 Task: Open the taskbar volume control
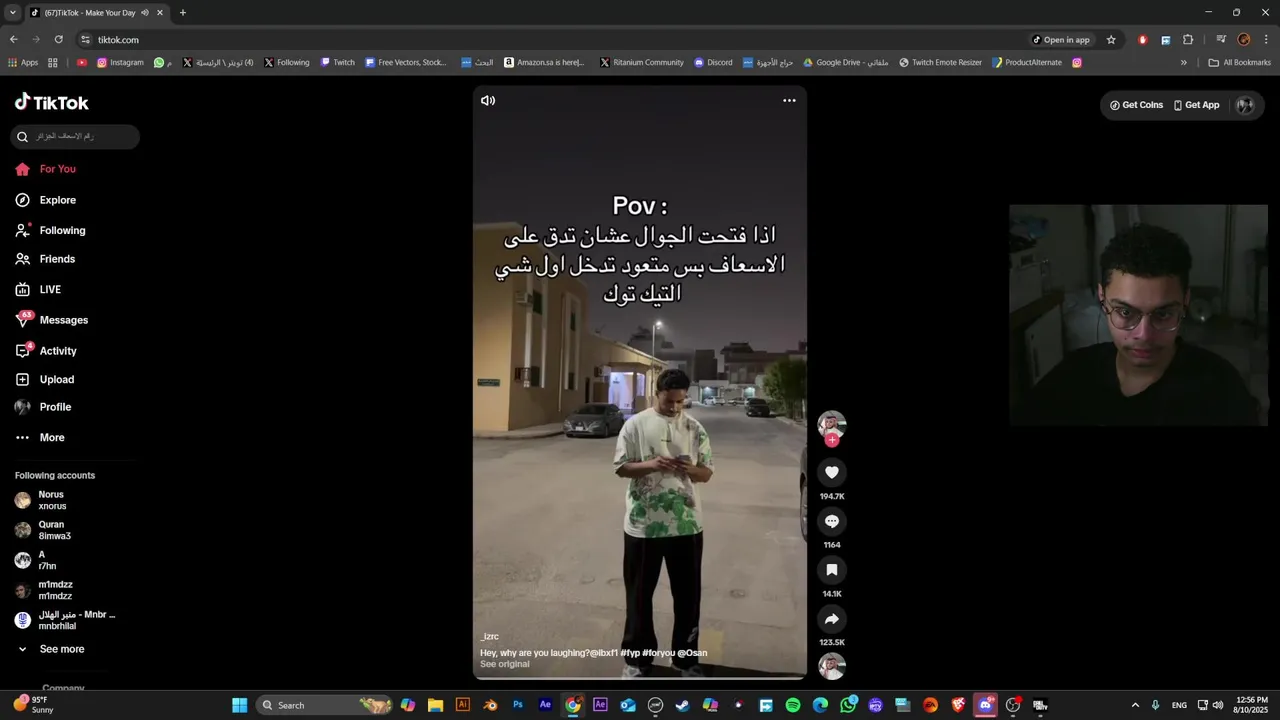click(1218, 705)
